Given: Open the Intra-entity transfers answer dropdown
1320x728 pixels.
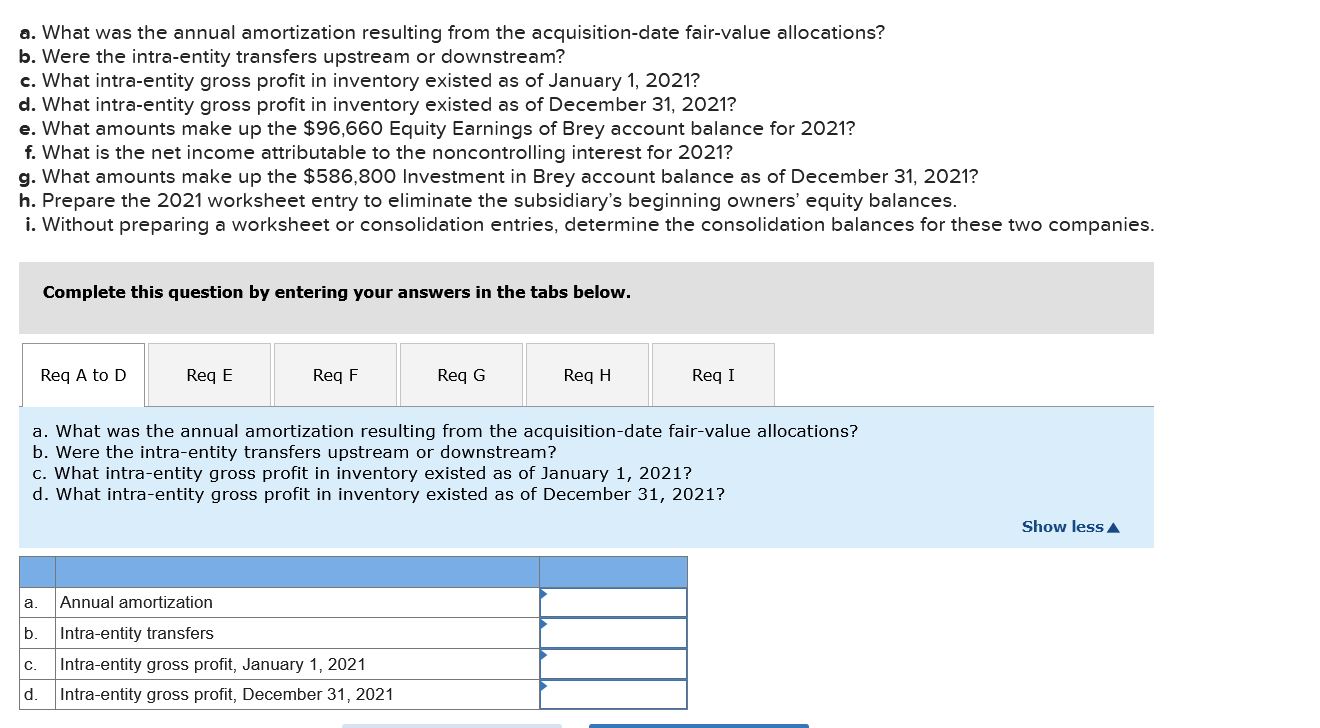Looking at the screenshot, I should pos(613,633).
